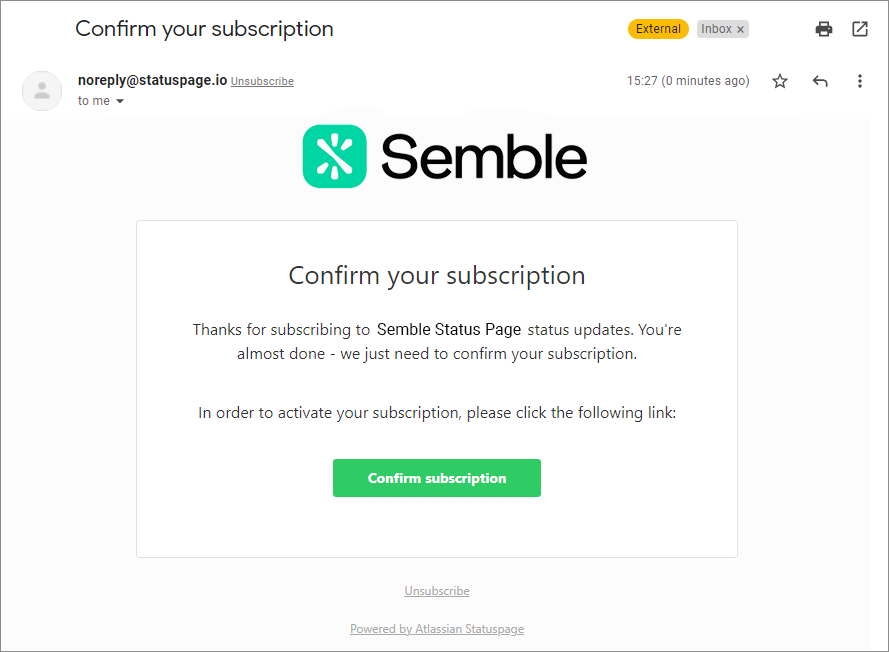Viewport: 889px width, 652px height.
Task: Click the reply arrow icon
Action: pos(820,81)
